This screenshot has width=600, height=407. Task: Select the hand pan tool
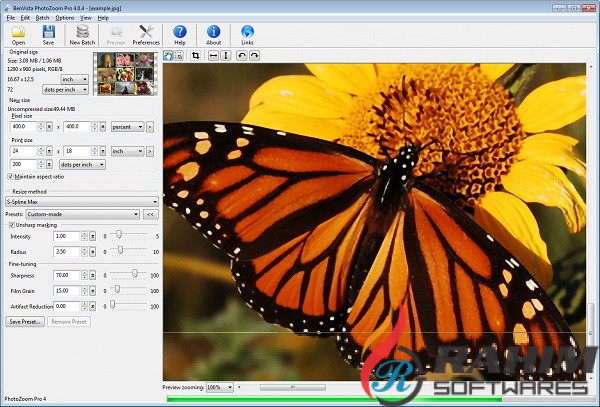click(169, 56)
